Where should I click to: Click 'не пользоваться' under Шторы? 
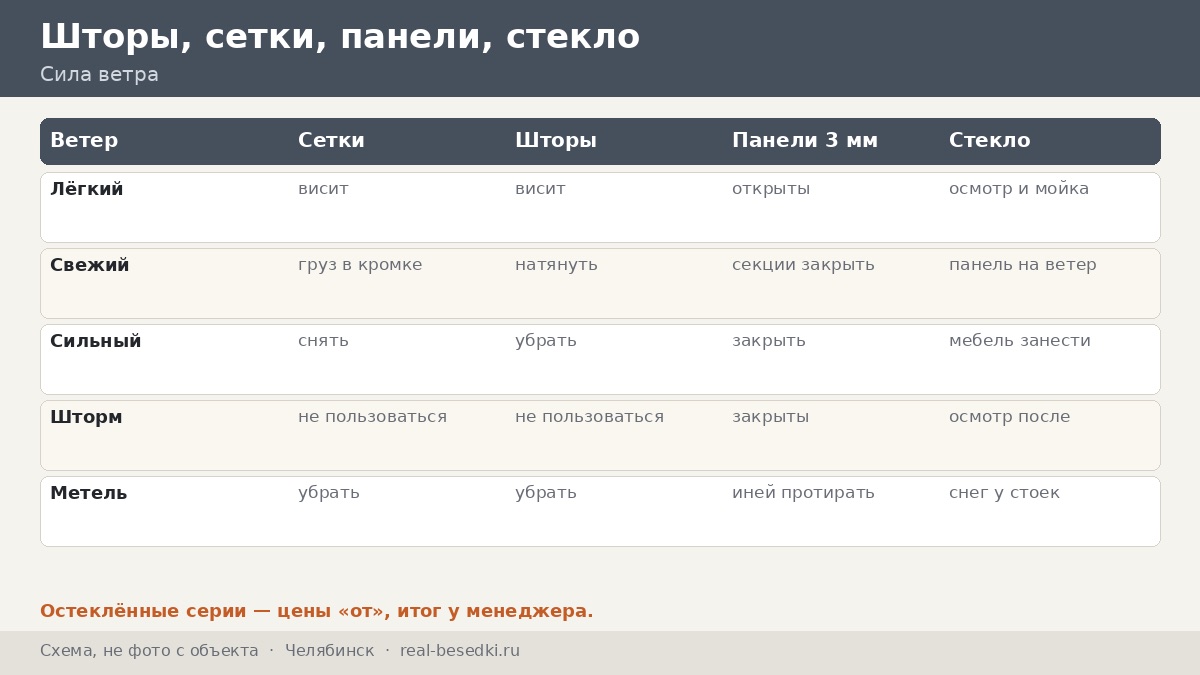(589, 417)
